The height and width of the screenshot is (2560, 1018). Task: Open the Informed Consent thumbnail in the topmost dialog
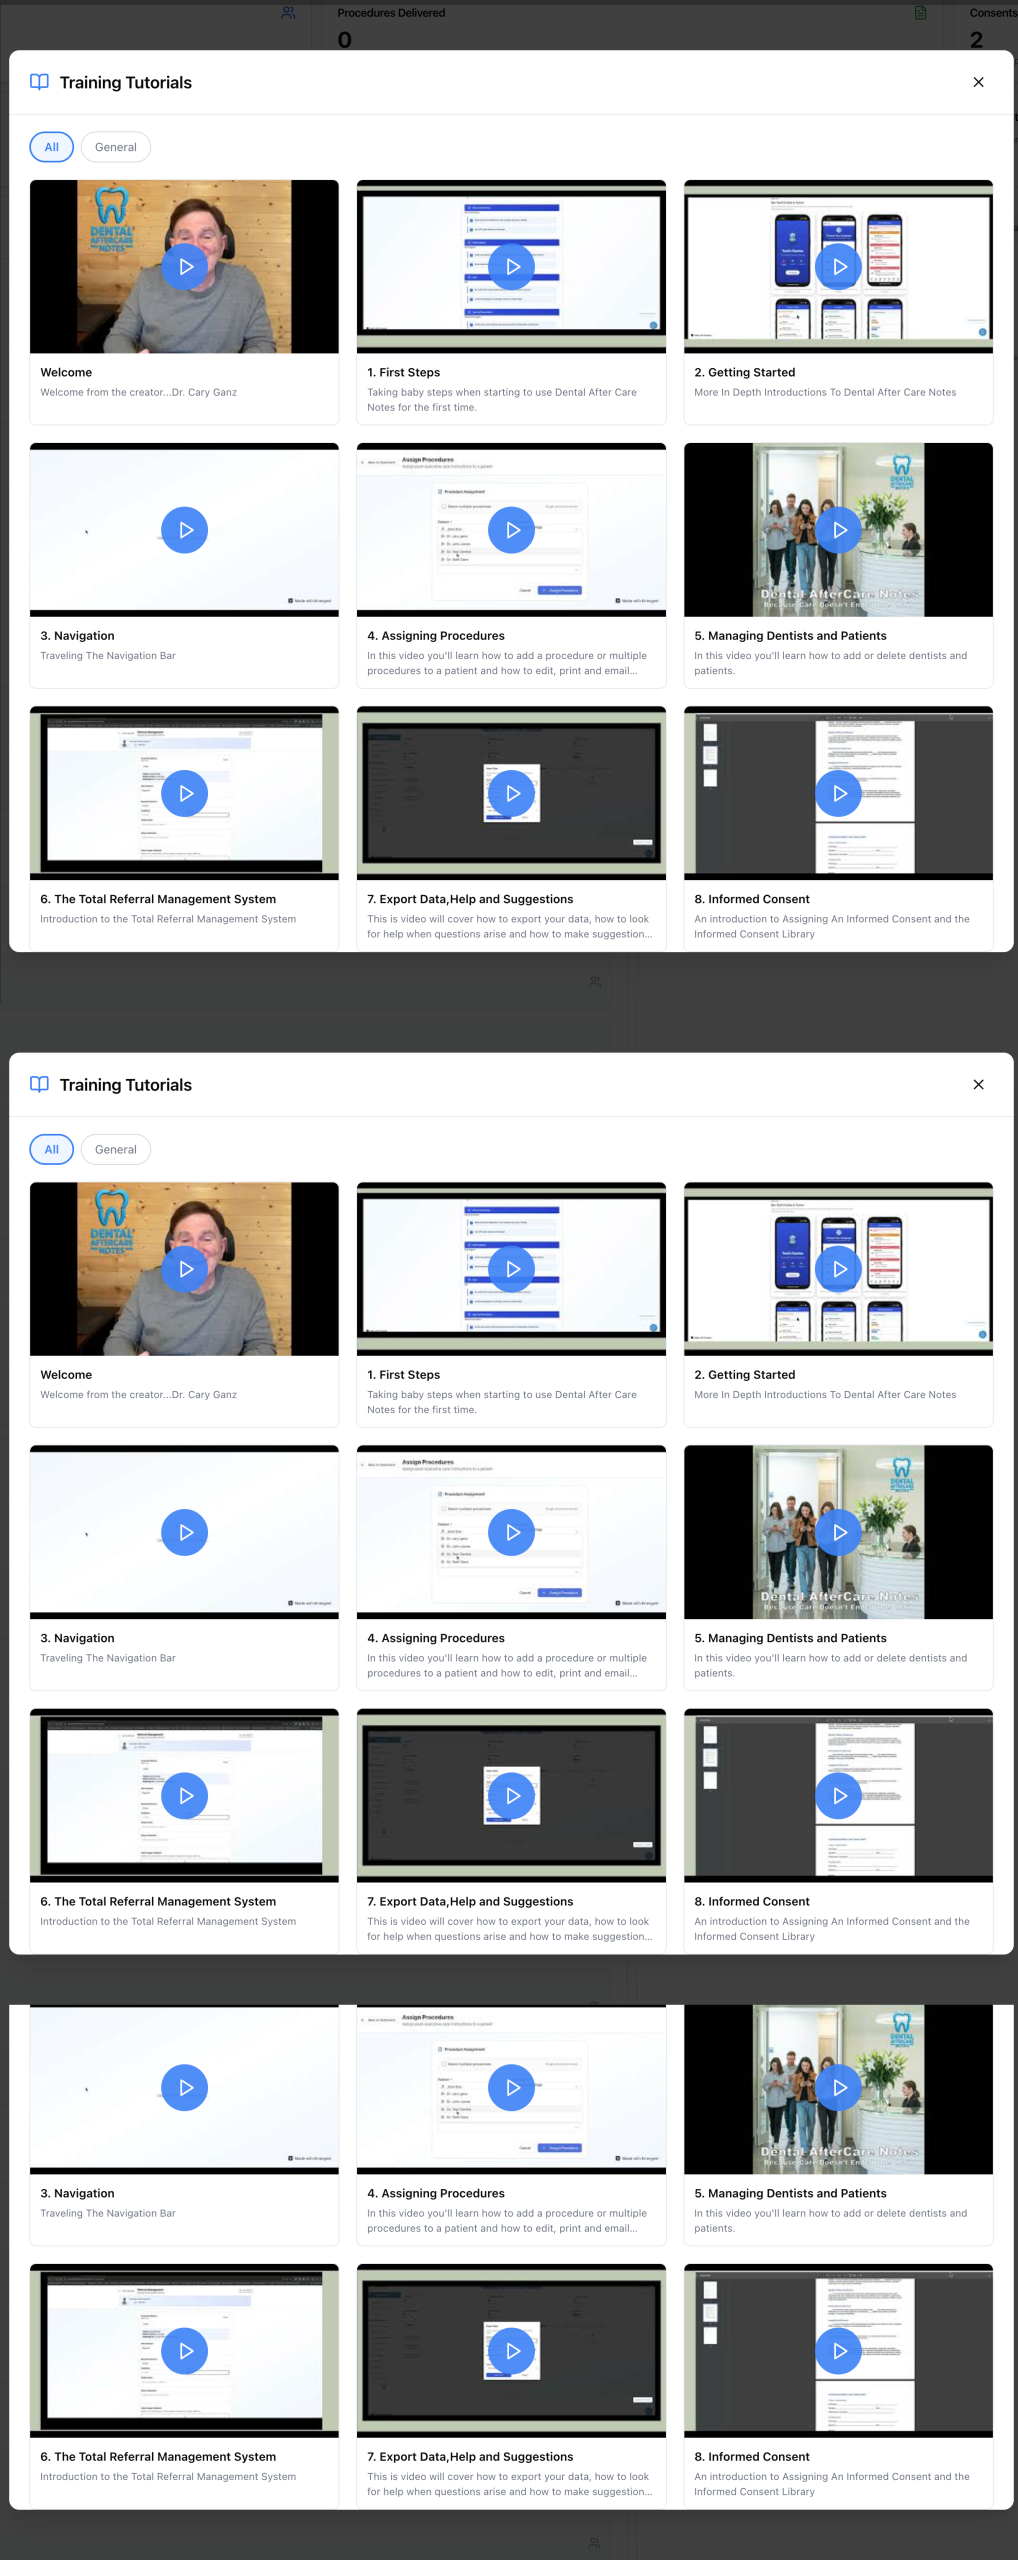(x=839, y=793)
